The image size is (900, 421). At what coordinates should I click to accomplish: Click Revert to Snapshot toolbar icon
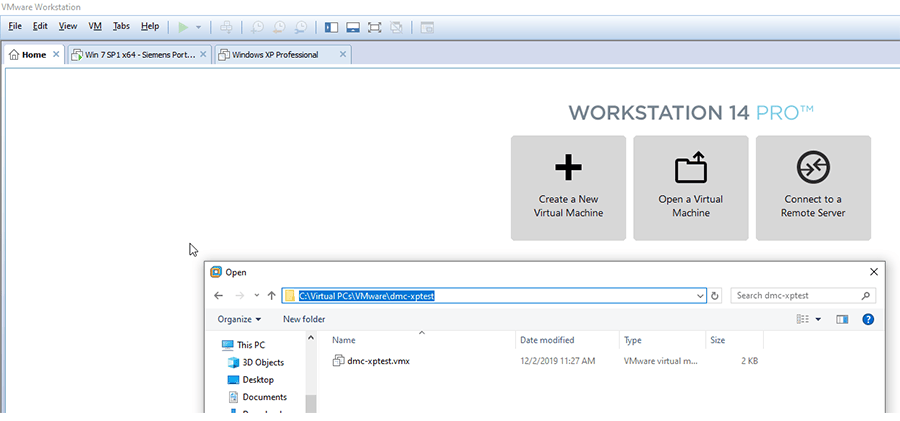pyautogui.click(x=280, y=27)
